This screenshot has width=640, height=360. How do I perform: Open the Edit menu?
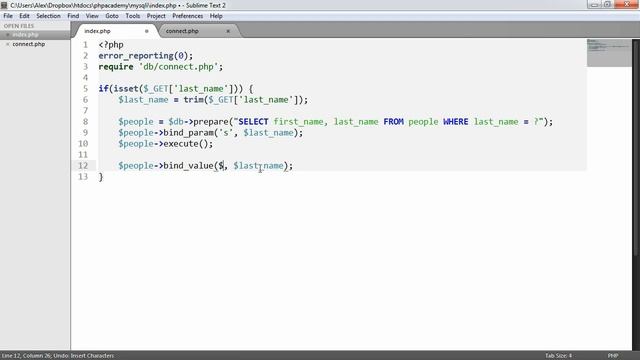24,16
